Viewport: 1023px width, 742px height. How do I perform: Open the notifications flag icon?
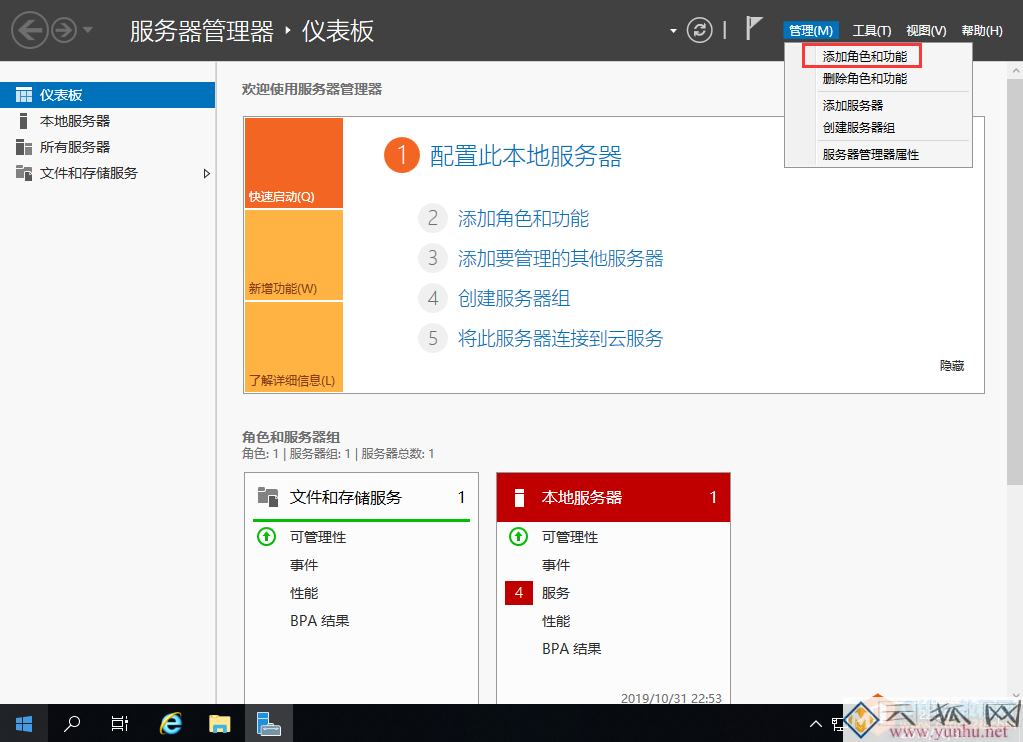pyautogui.click(x=753, y=29)
